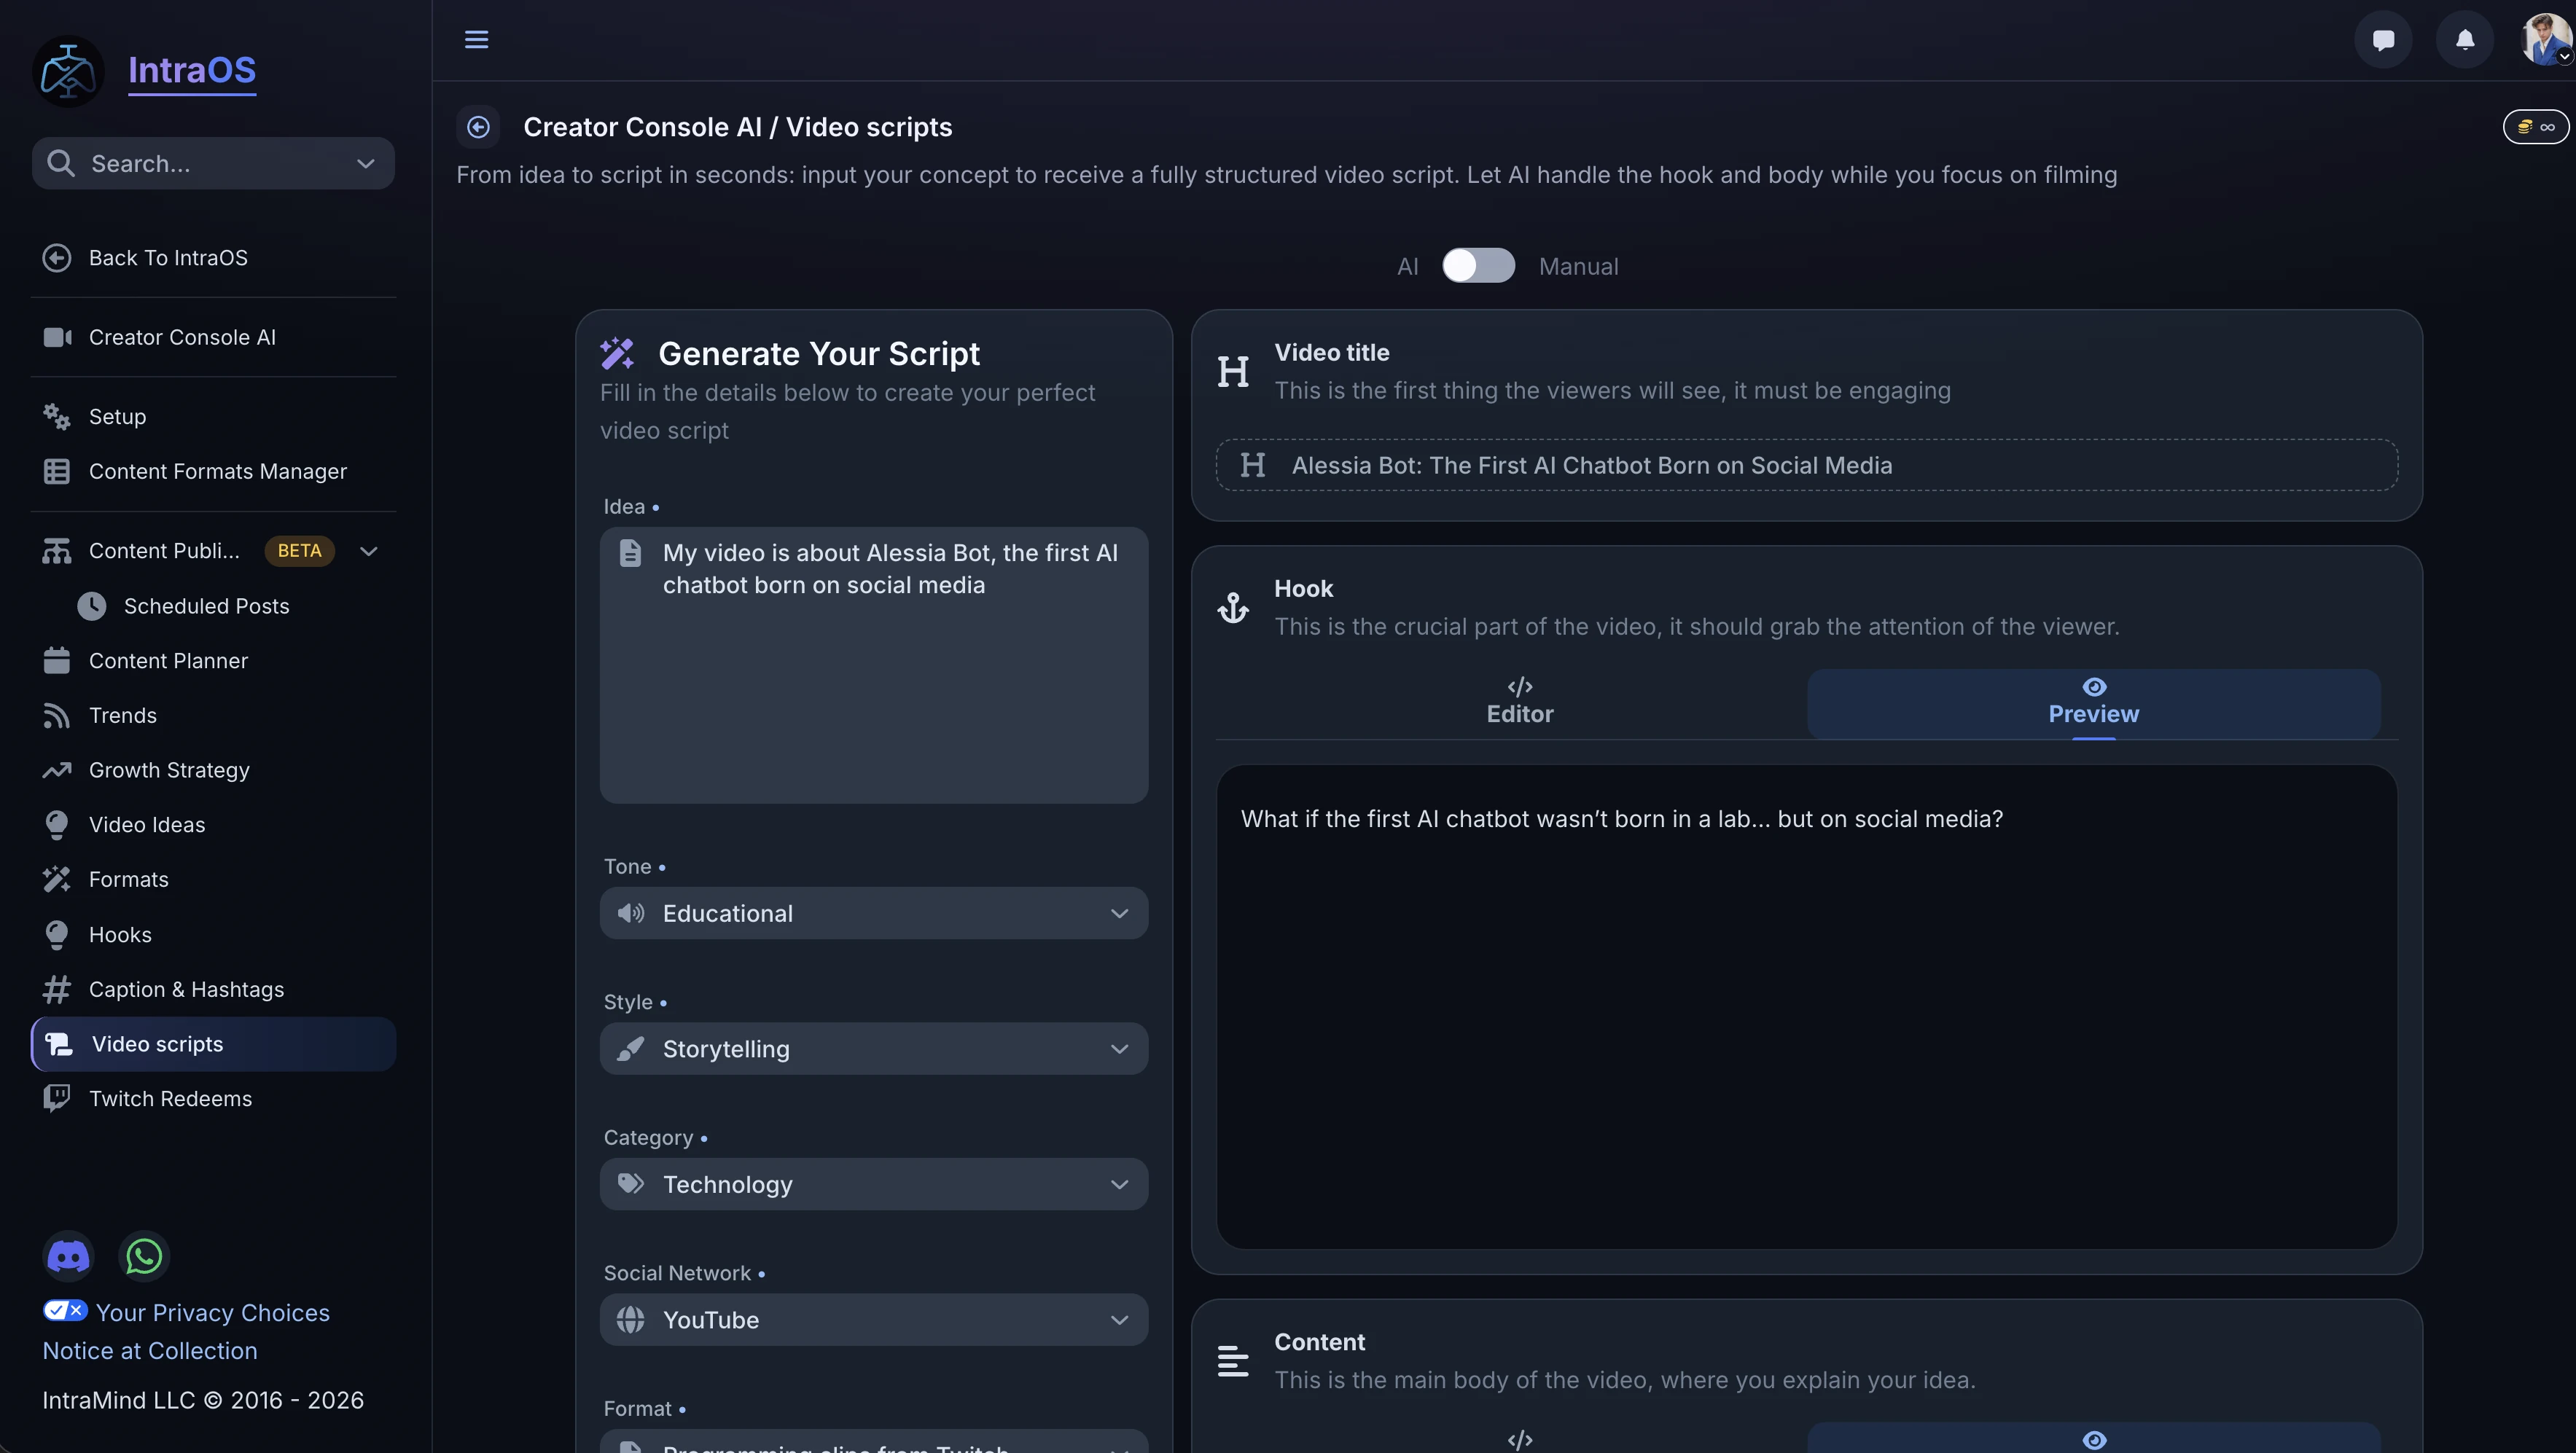2576x1453 pixels.
Task: Open the Style dropdown set to Storytelling
Action: coord(874,1048)
